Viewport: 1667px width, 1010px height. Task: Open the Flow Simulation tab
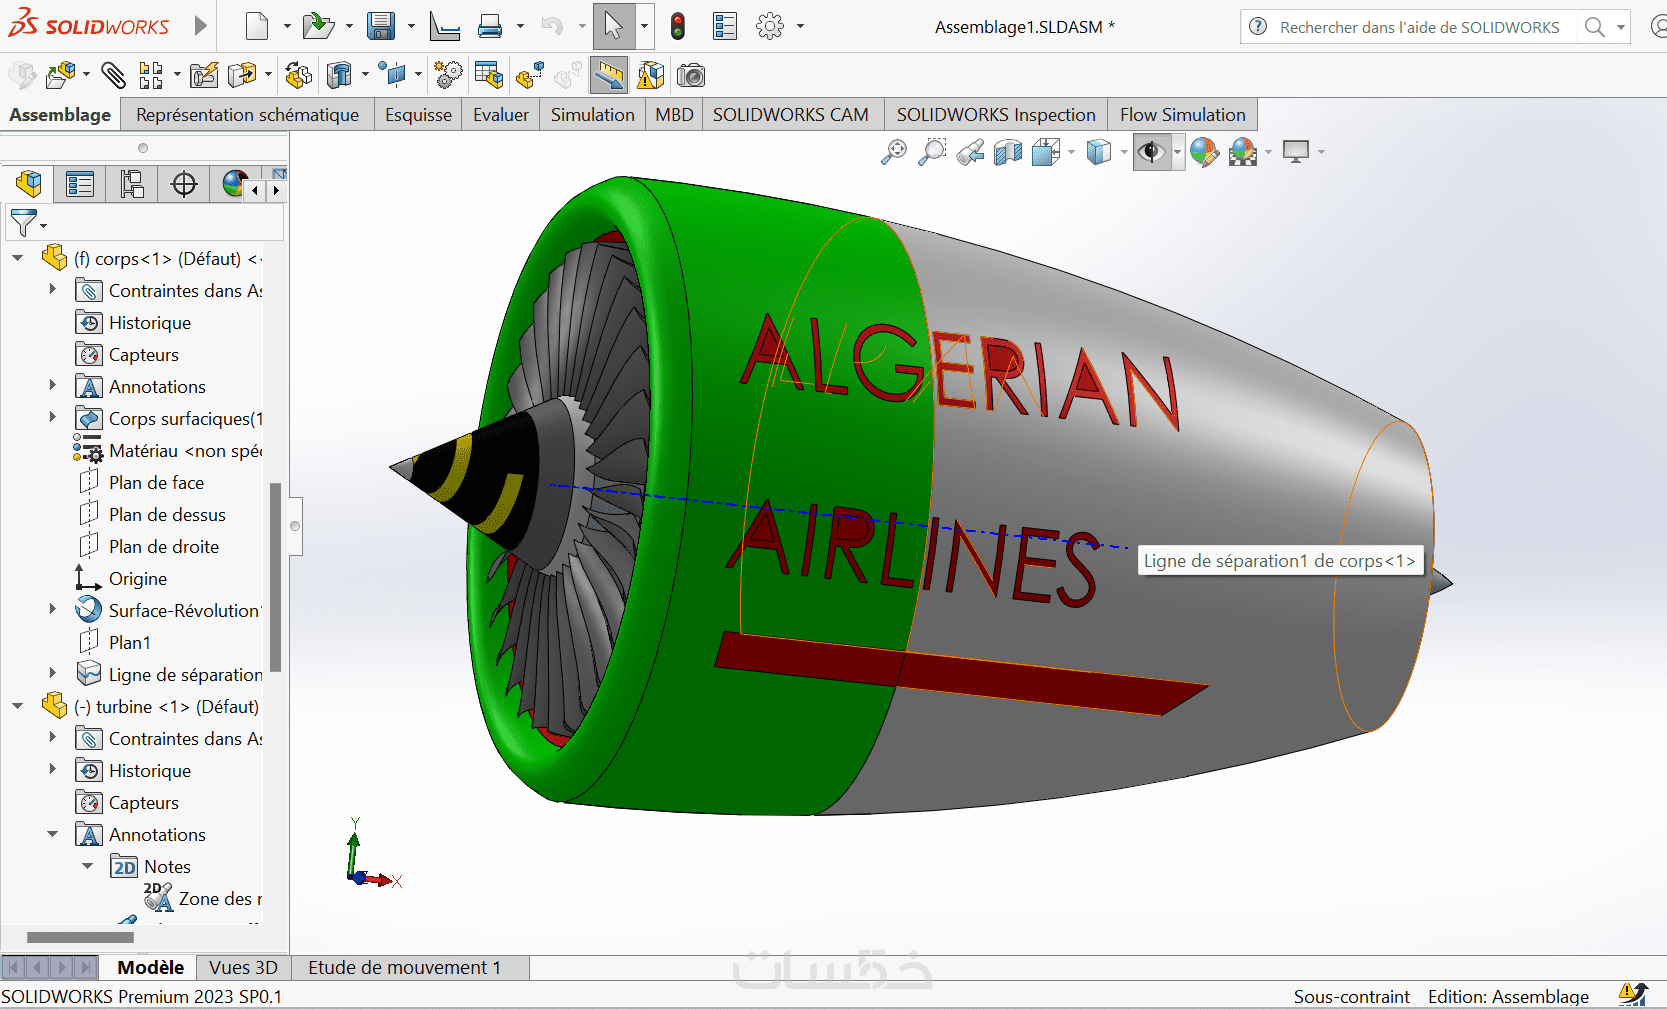click(1183, 115)
